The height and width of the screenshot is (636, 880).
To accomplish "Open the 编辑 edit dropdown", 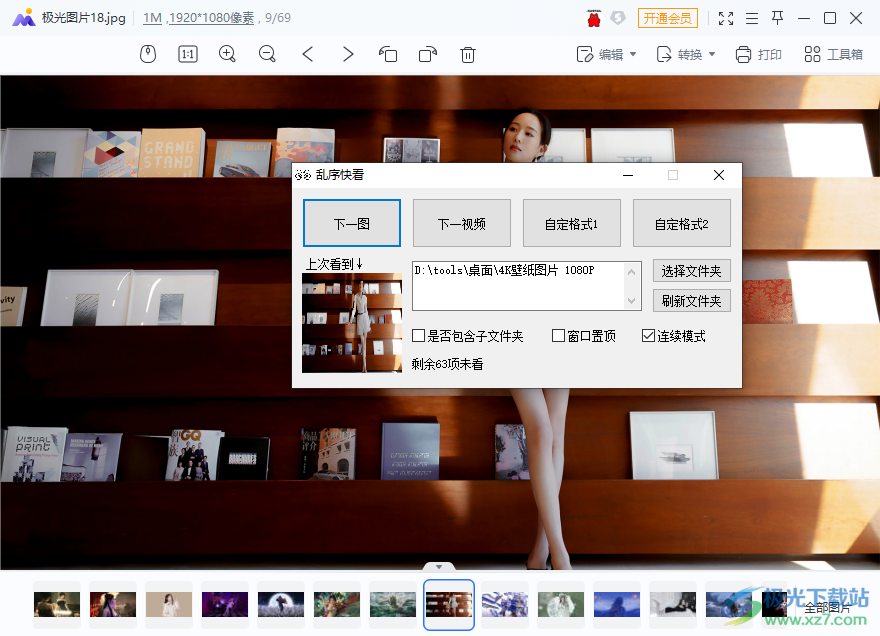I will [606, 54].
